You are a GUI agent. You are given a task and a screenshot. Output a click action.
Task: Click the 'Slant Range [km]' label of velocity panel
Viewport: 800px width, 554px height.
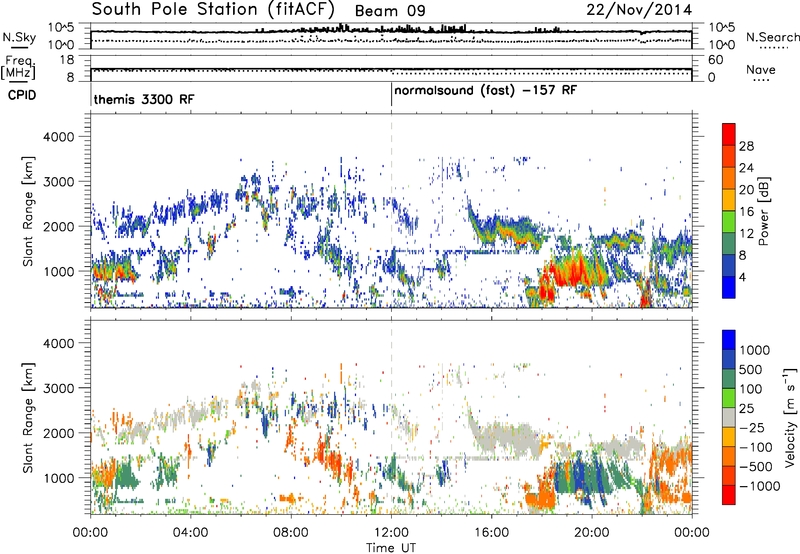(x=28, y=417)
